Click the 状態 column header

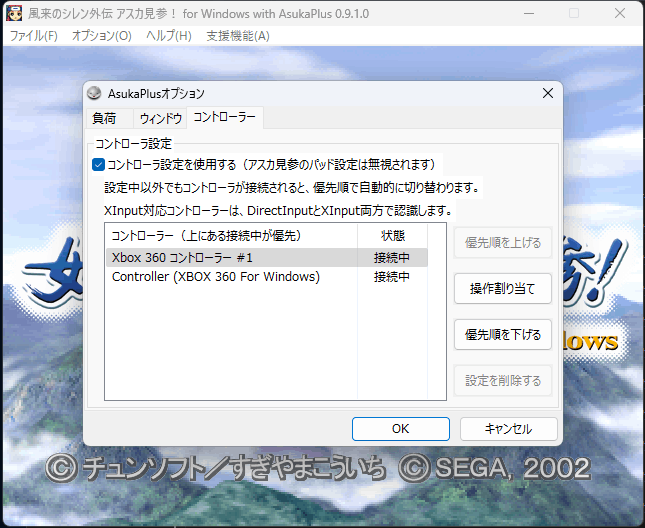(393, 236)
